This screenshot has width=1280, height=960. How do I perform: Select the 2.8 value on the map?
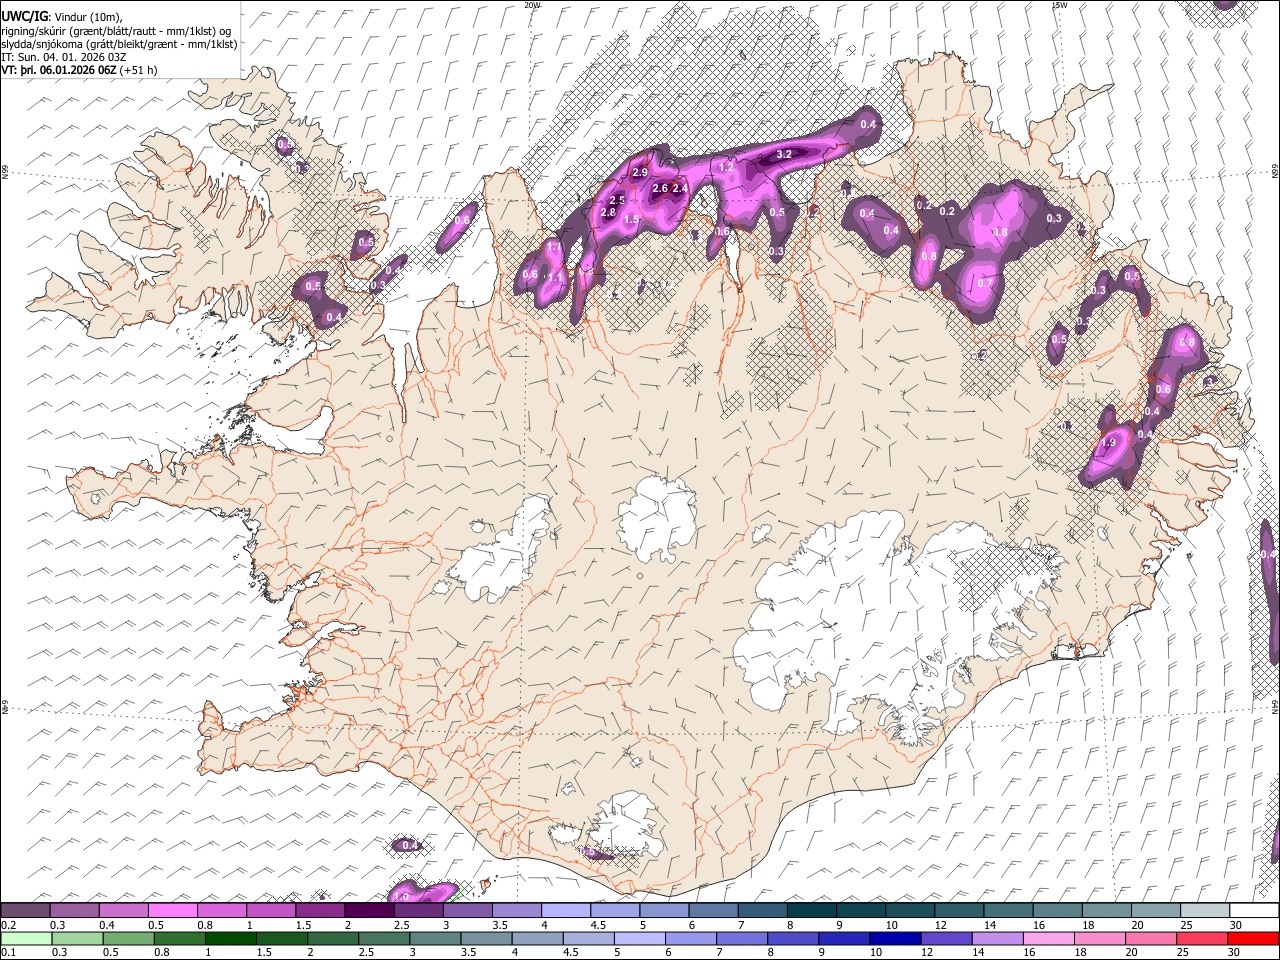point(608,212)
